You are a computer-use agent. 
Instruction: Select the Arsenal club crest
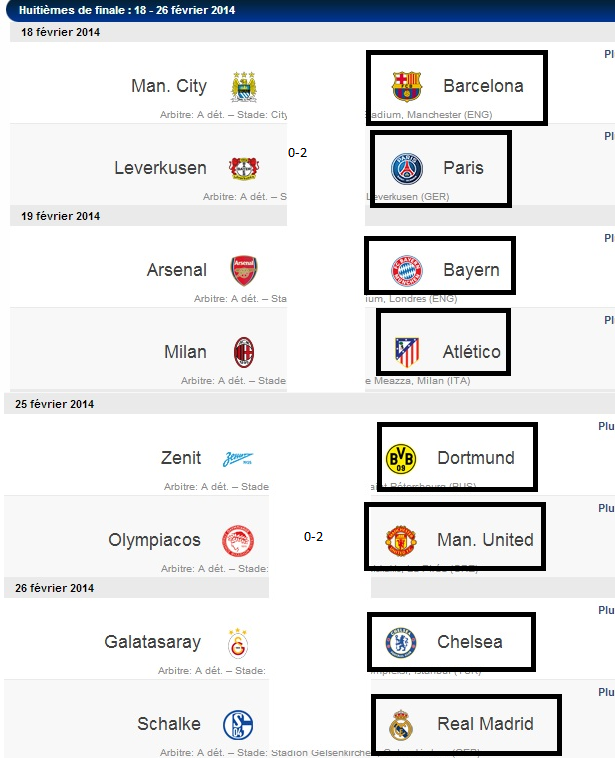[244, 270]
